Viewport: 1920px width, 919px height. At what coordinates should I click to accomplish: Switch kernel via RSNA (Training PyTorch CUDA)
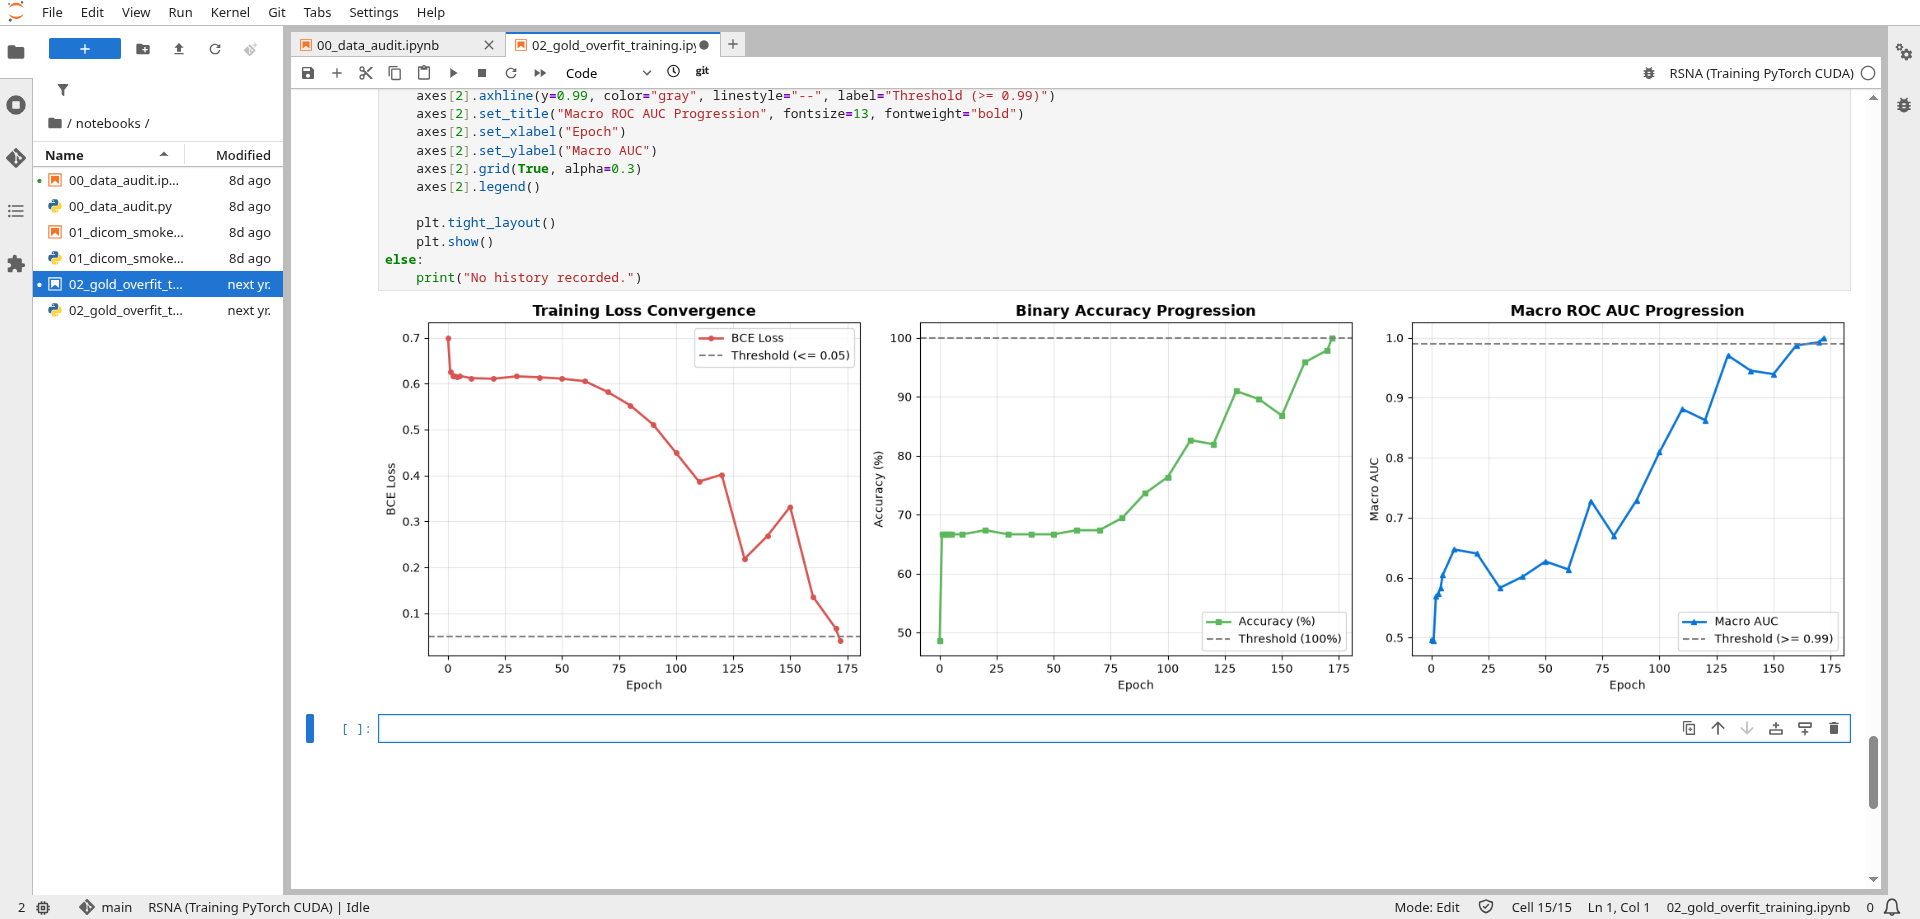click(1761, 73)
